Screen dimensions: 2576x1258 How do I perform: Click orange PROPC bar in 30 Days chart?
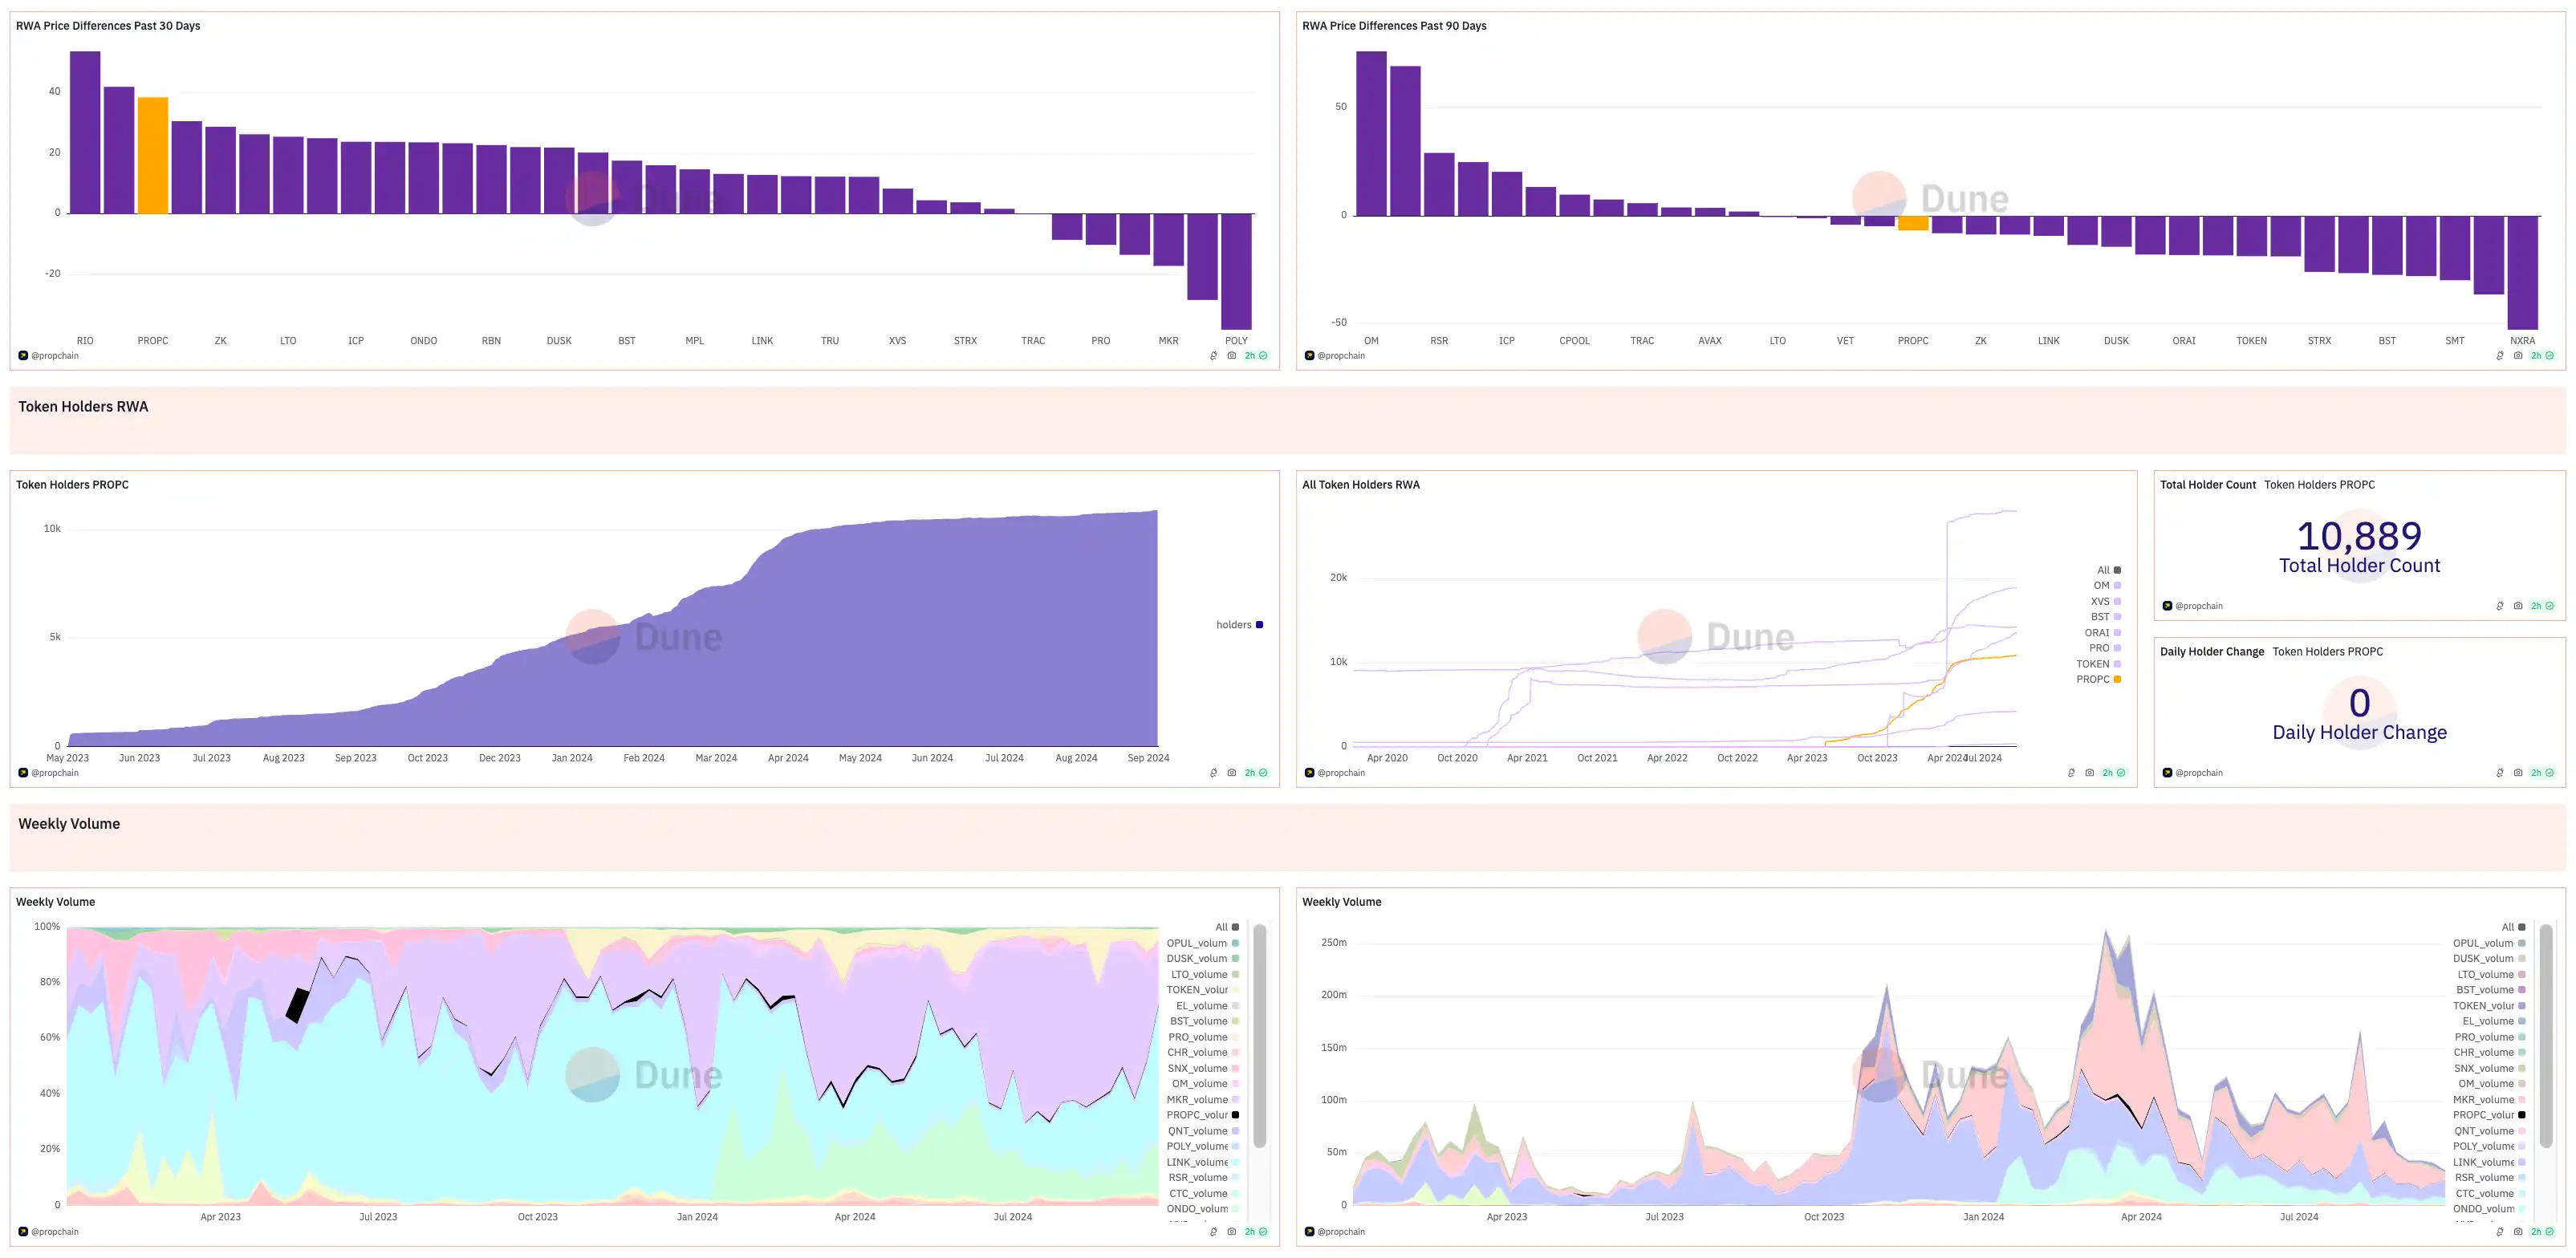tap(152, 156)
